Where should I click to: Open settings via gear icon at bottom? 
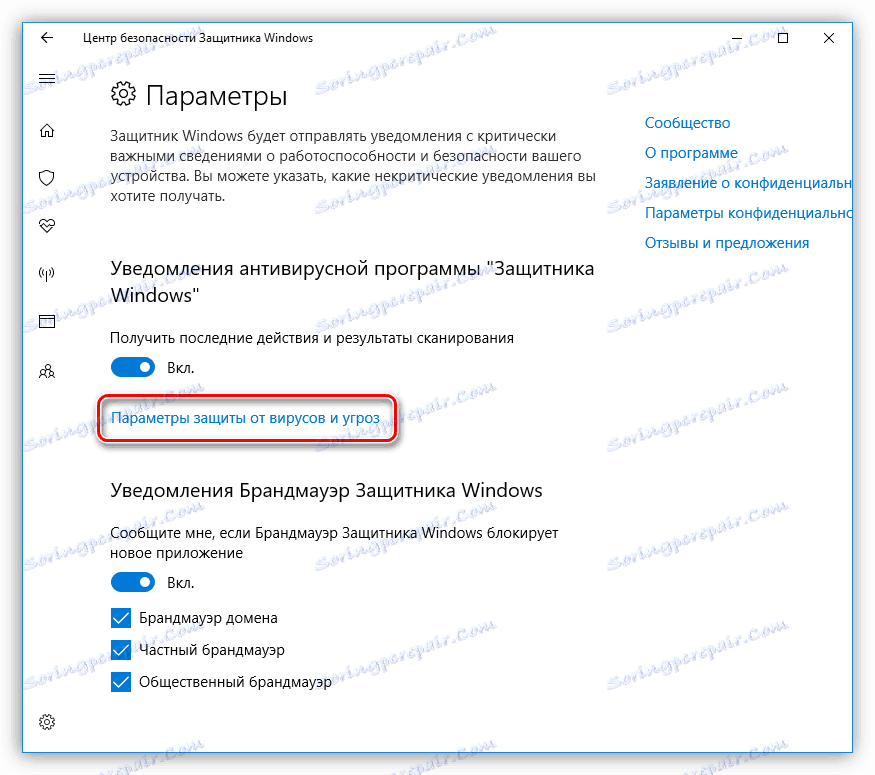(x=46, y=721)
